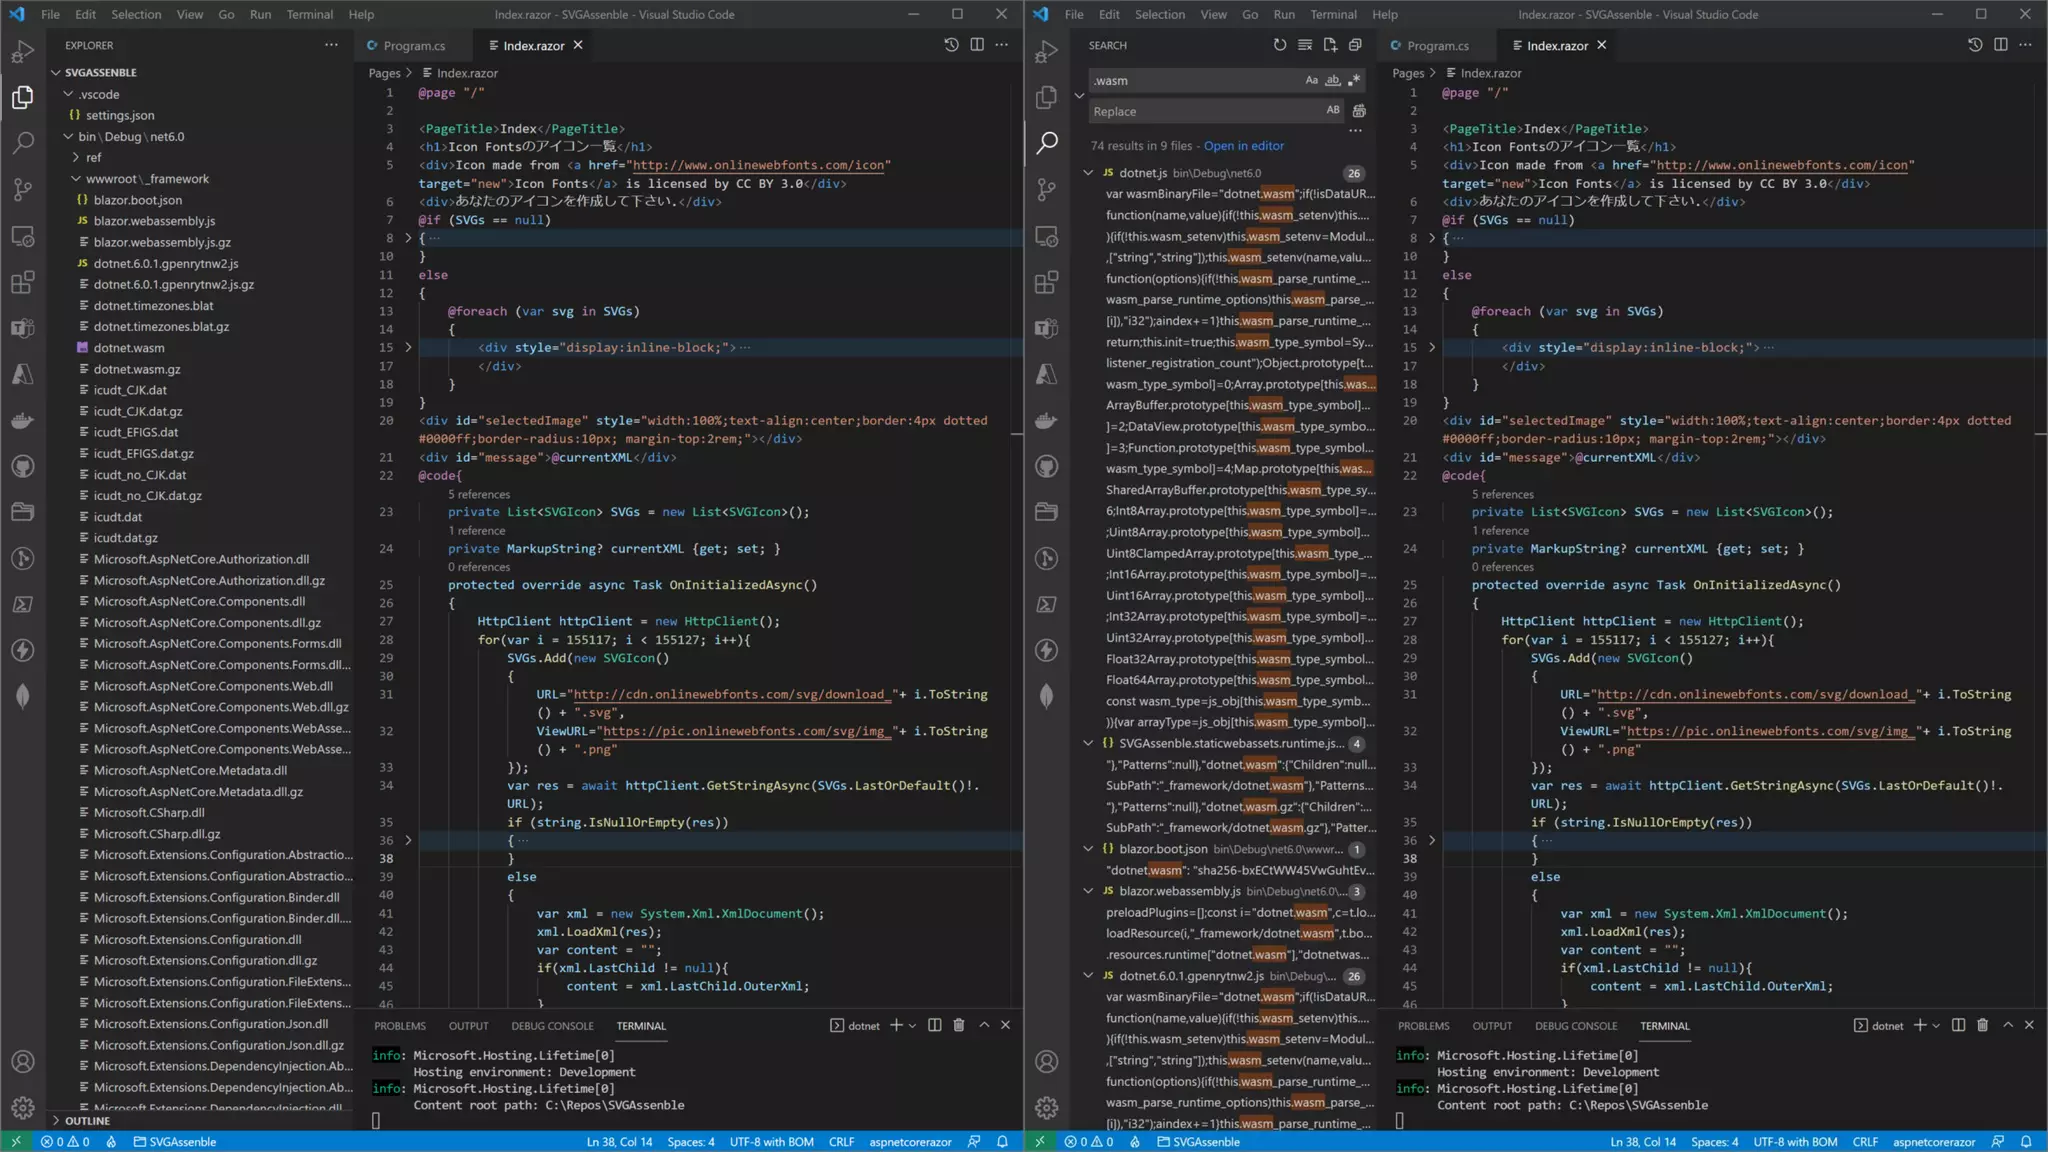Viewport: 2048px width, 1152px height.
Task: Click Open in editor link
Action: 1244,146
